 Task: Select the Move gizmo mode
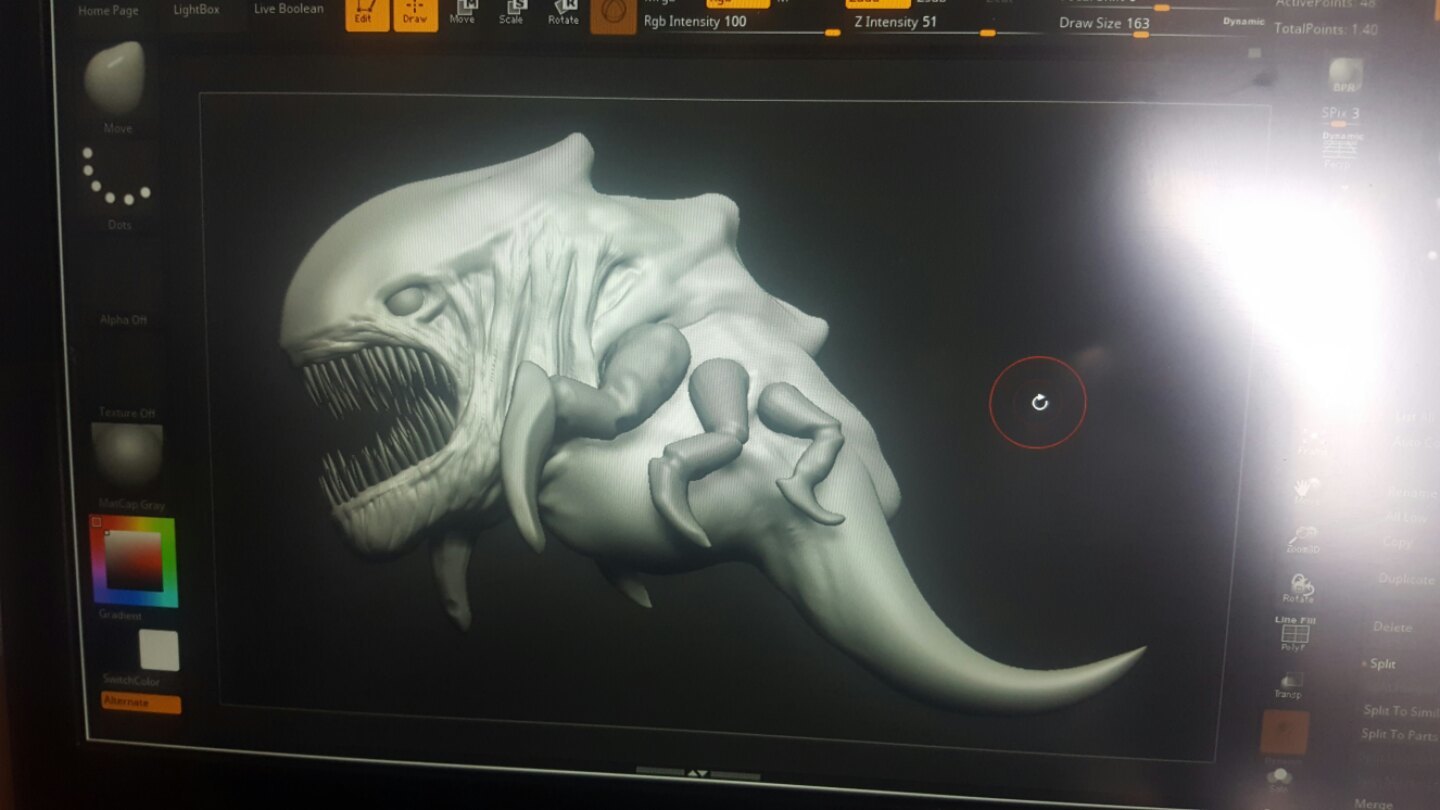pyautogui.click(x=463, y=13)
